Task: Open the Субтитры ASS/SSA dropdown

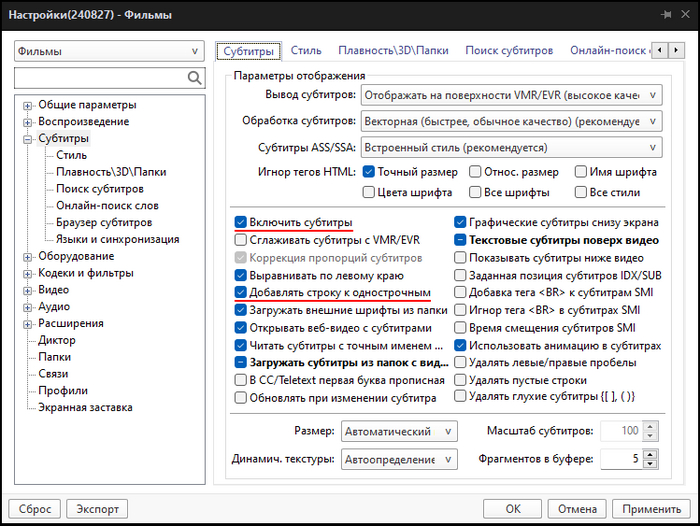Action: coord(510,147)
